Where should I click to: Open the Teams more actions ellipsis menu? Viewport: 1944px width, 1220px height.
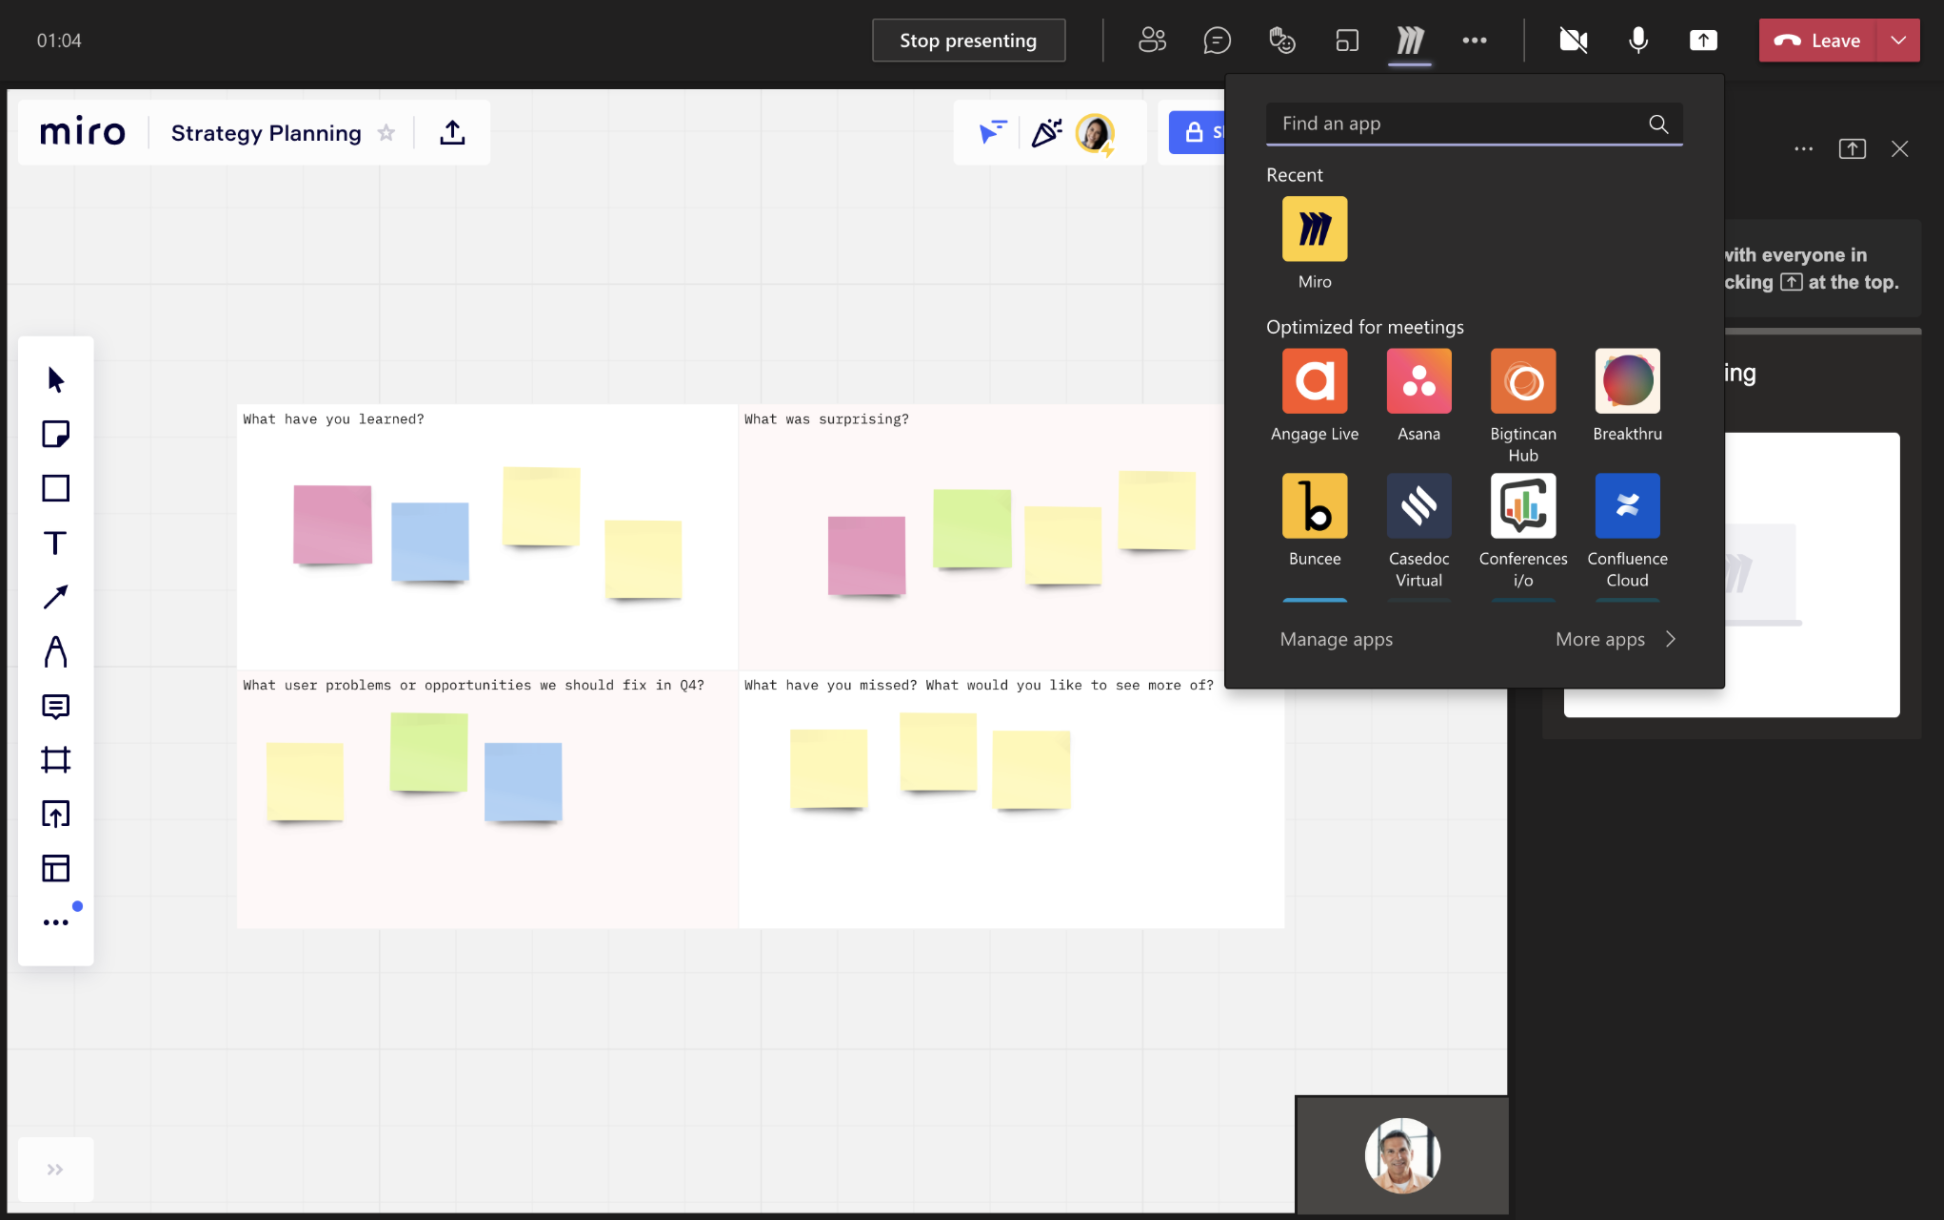click(x=1474, y=40)
